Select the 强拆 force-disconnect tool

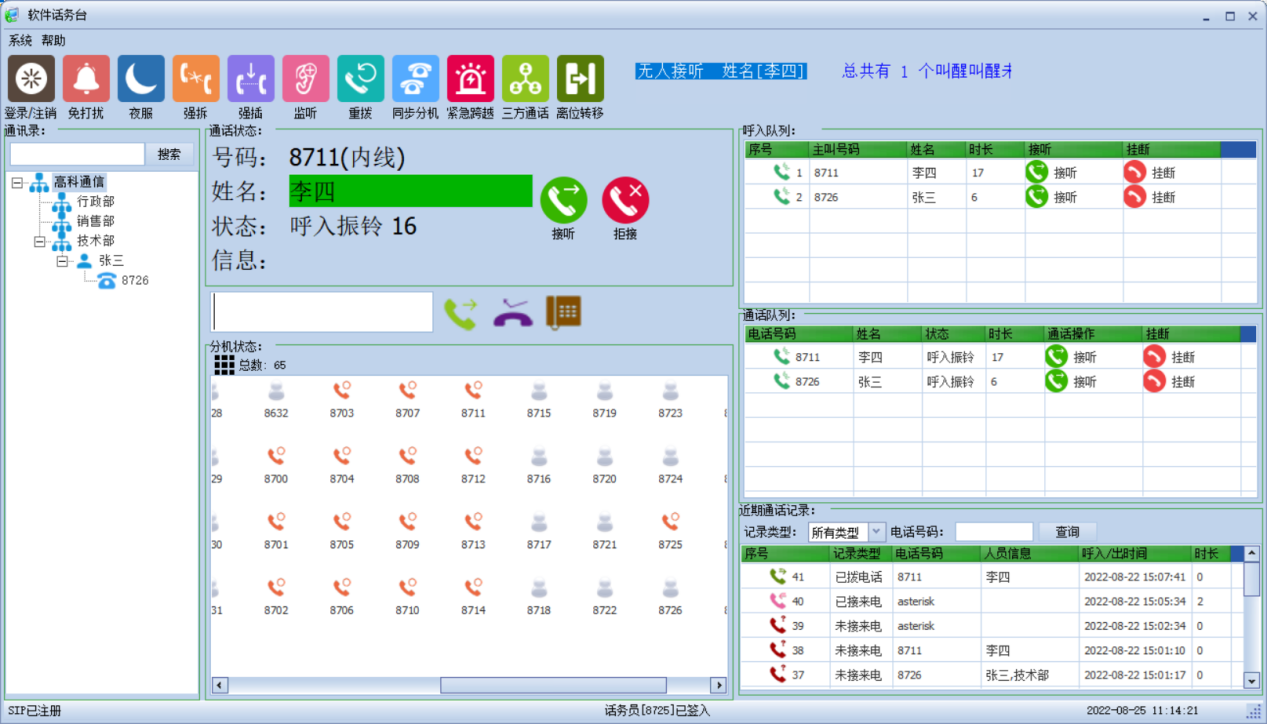click(x=195, y=78)
